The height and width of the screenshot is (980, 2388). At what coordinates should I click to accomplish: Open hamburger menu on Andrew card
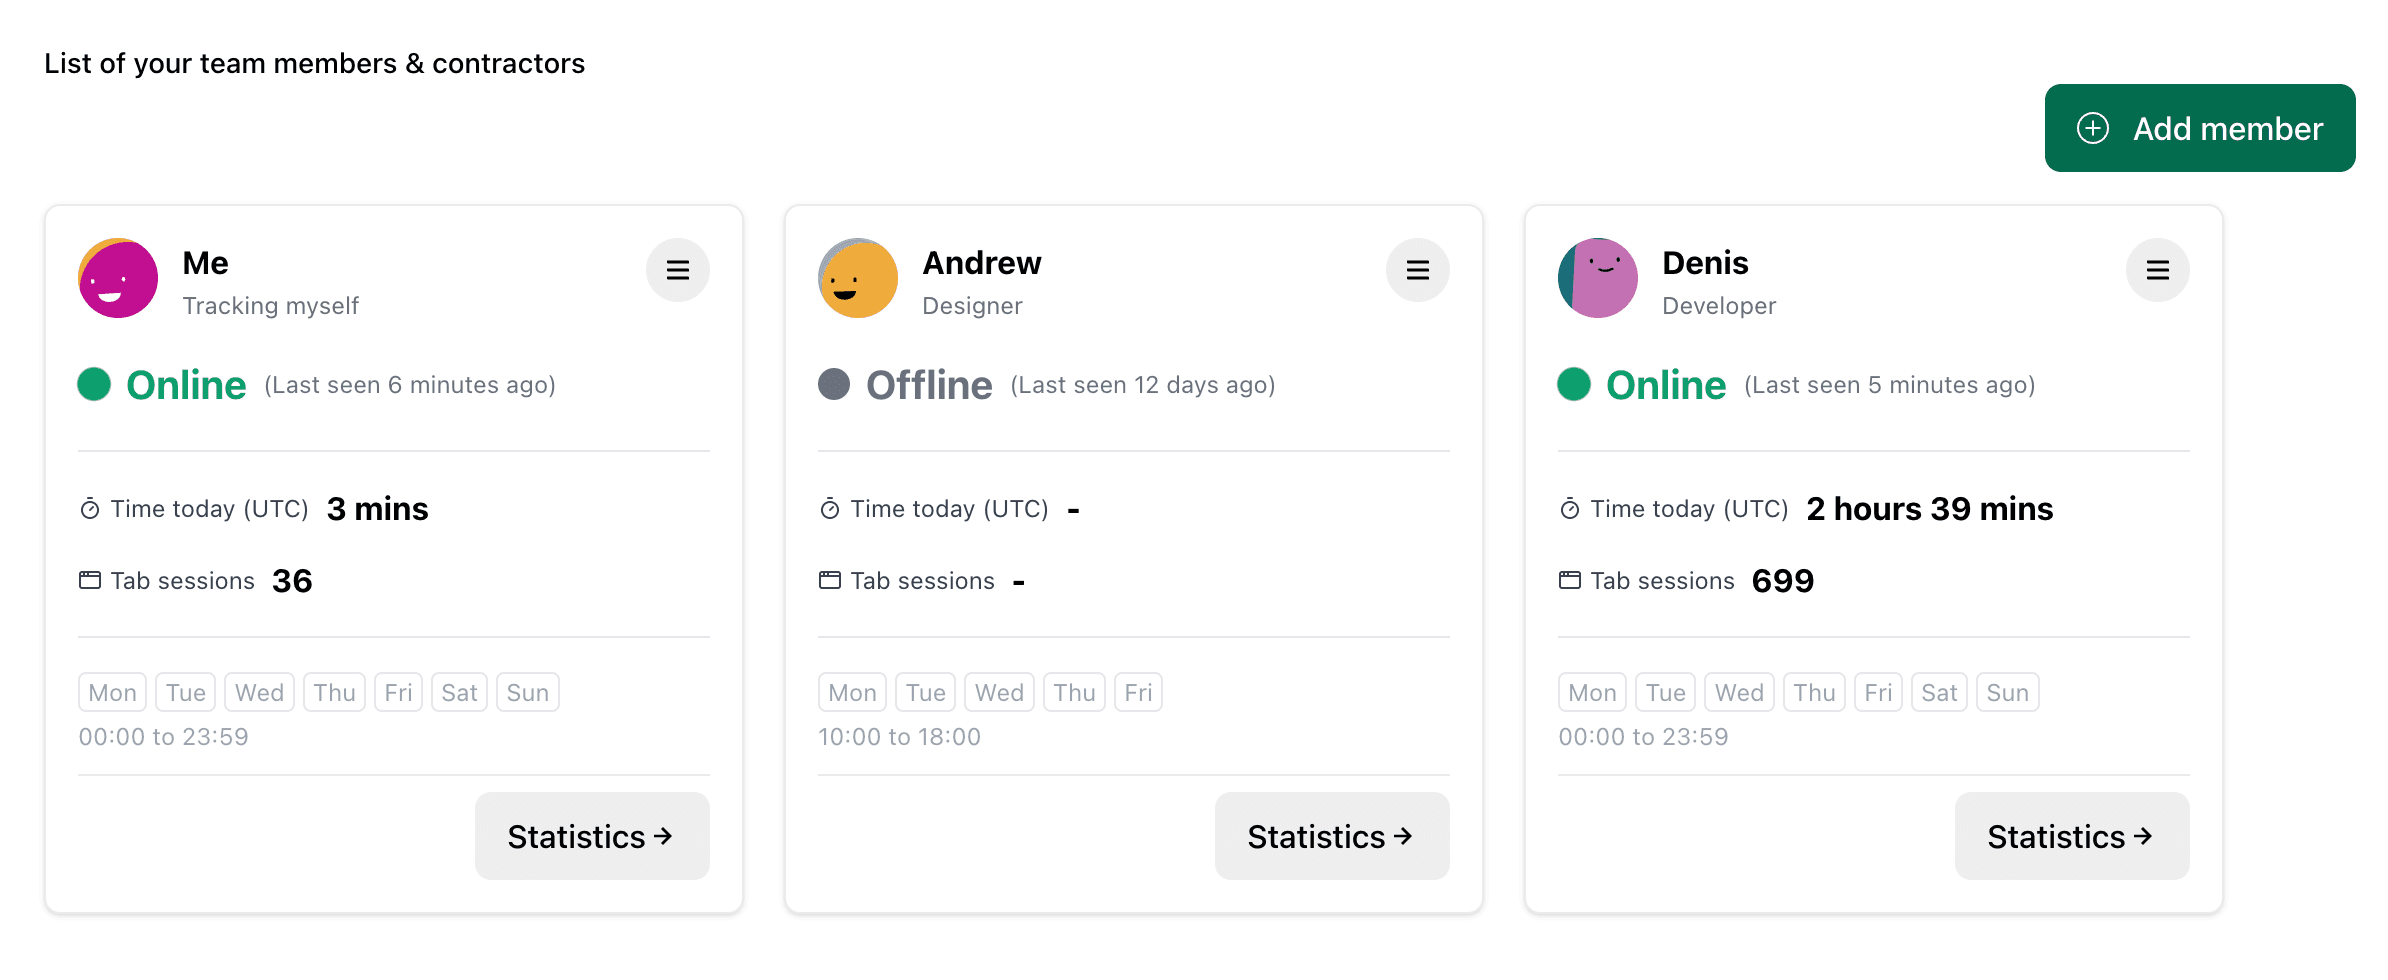pyautogui.click(x=1417, y=270)
